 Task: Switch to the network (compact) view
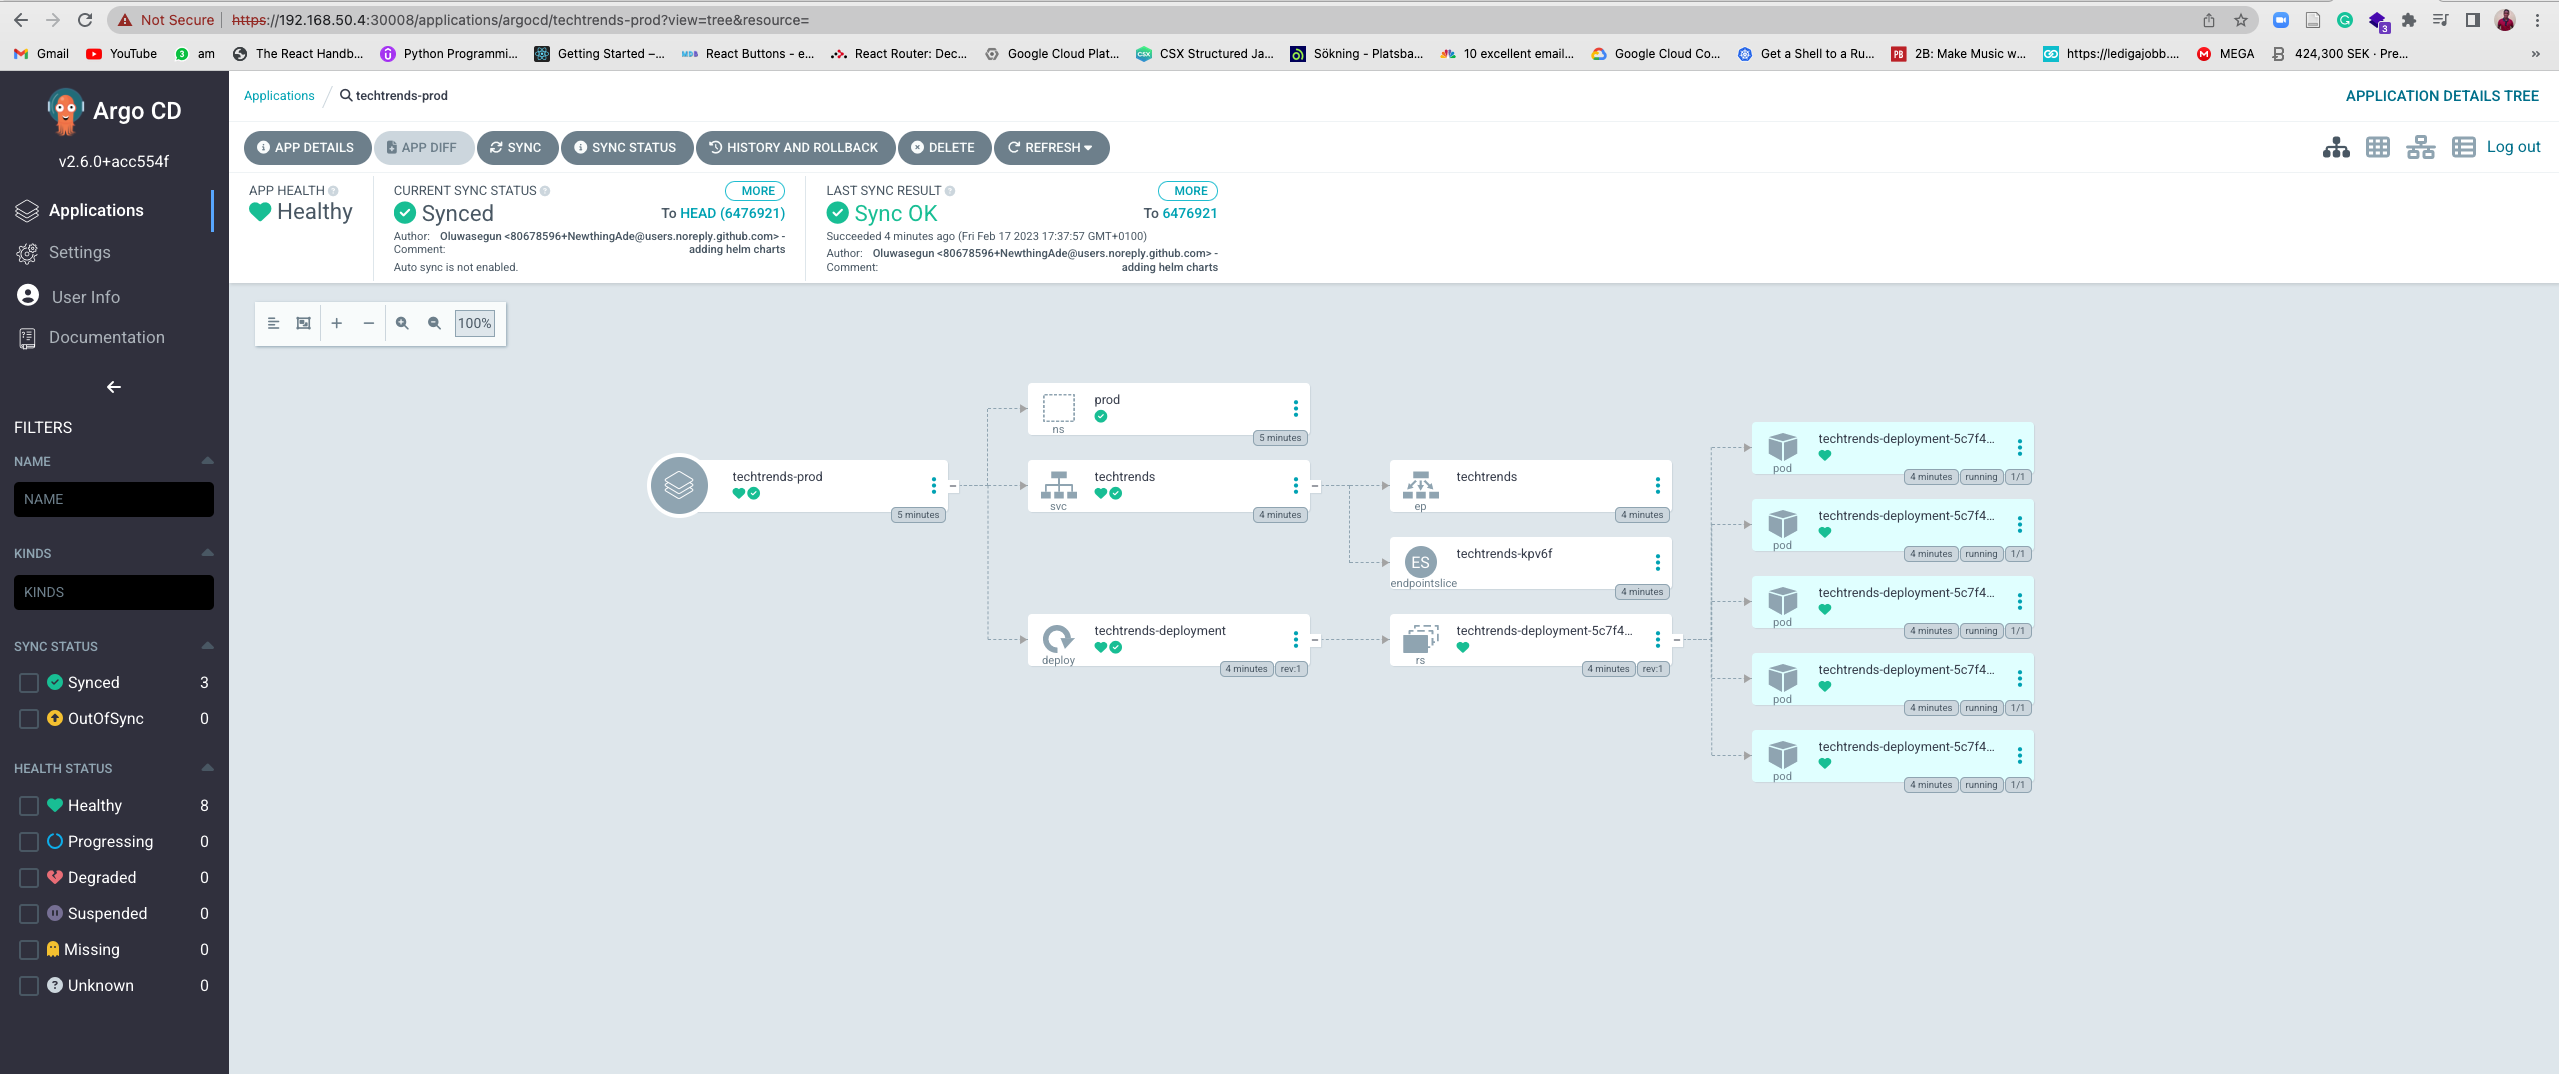point(2421,147)
